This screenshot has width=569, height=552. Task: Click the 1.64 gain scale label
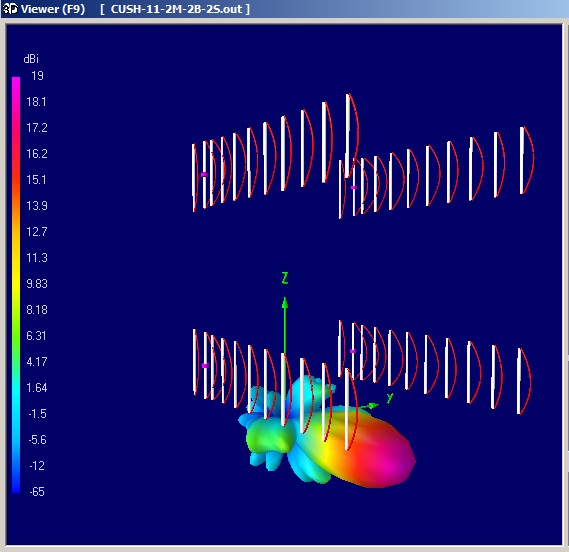[x=37, y=388]
